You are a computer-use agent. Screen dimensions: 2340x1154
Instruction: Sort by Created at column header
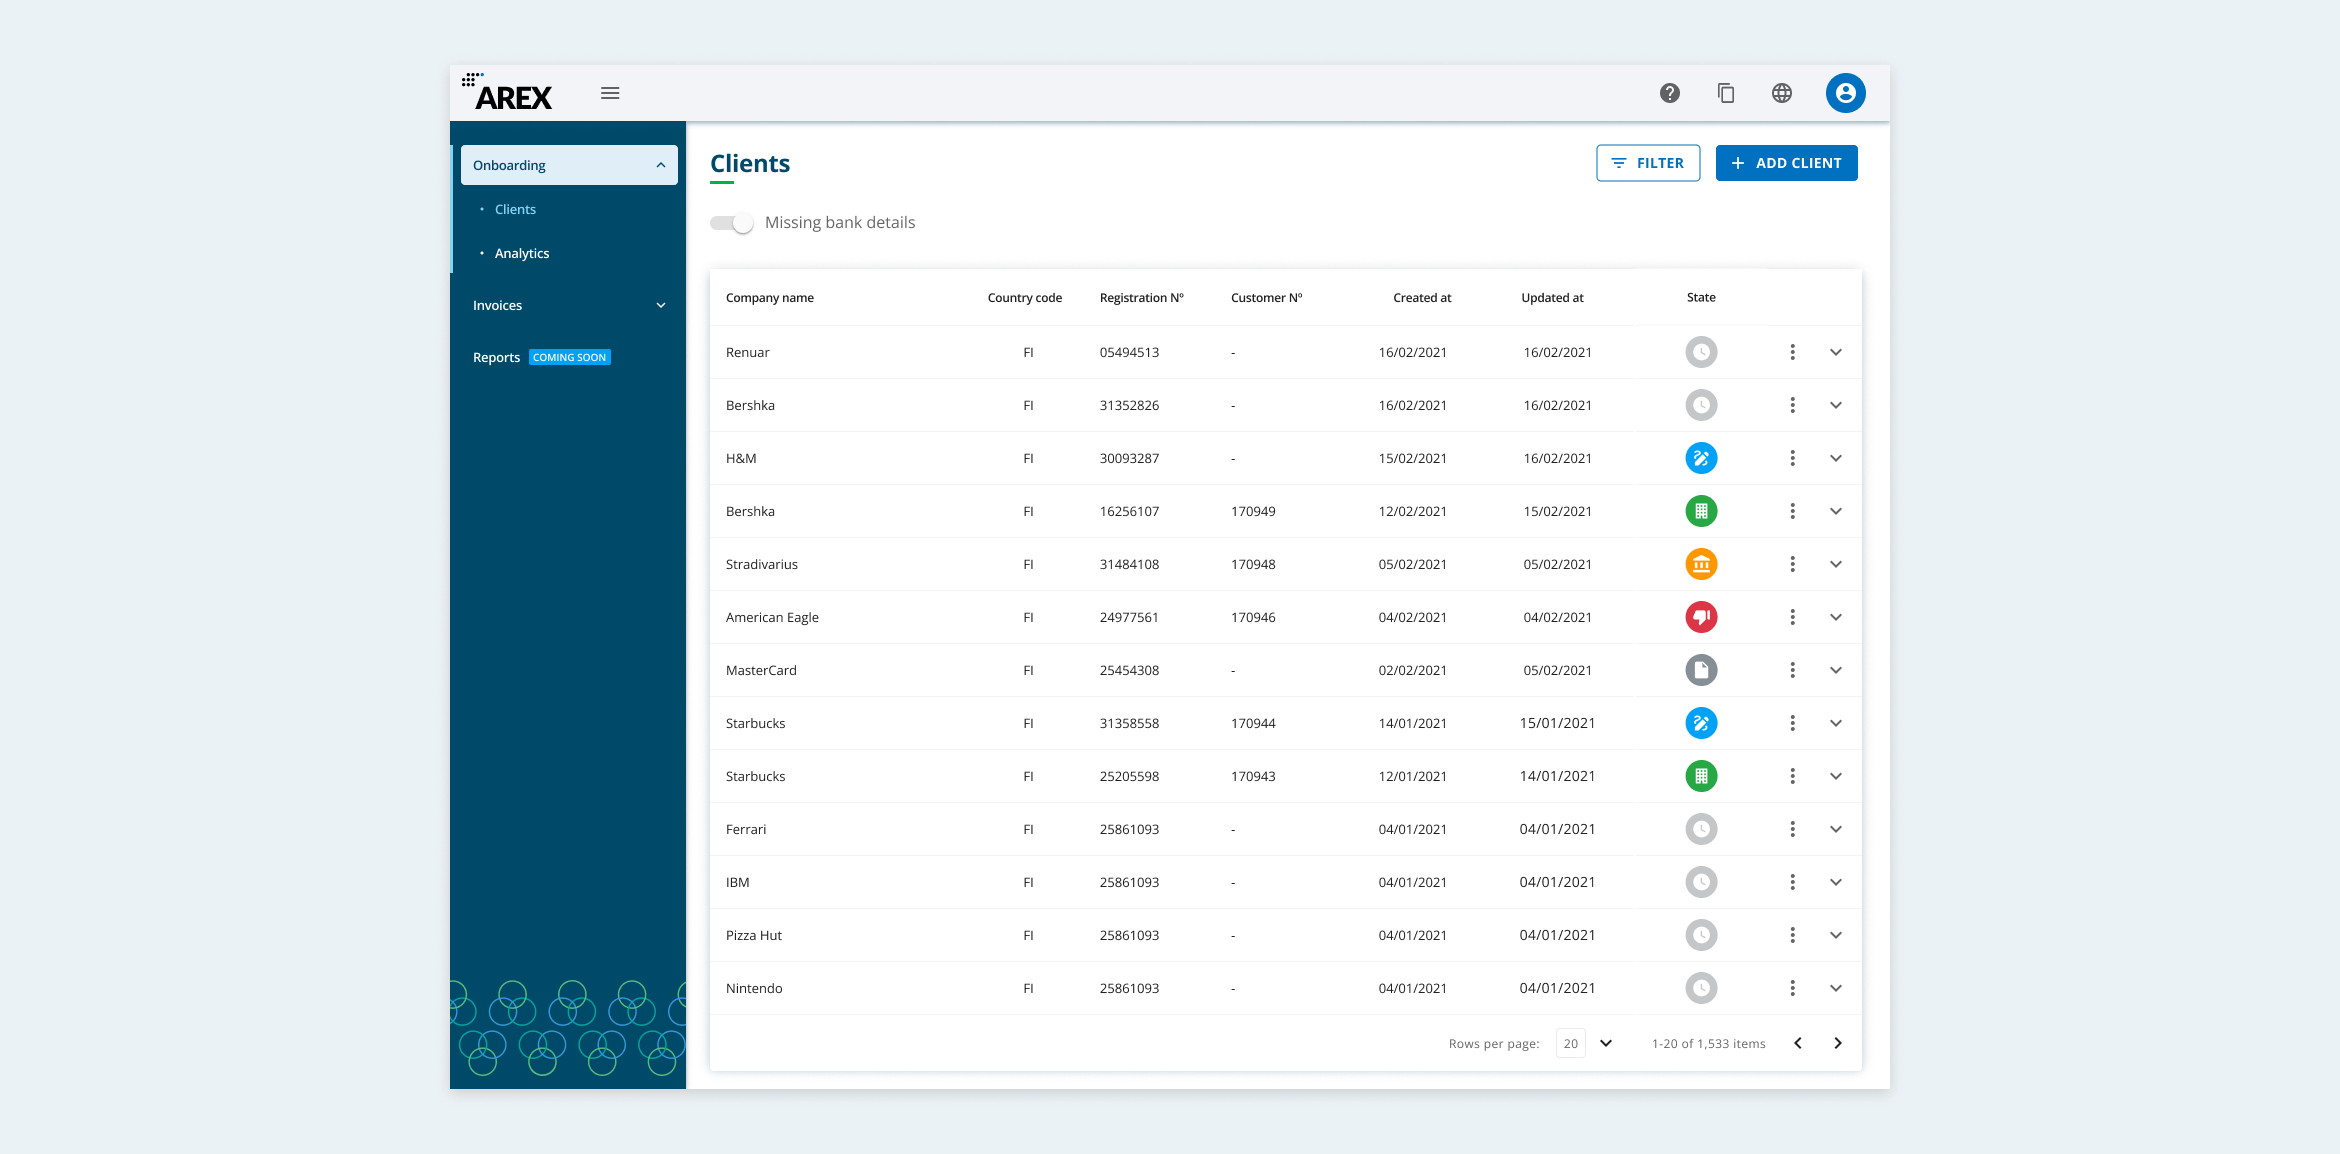coord(1422,298)
